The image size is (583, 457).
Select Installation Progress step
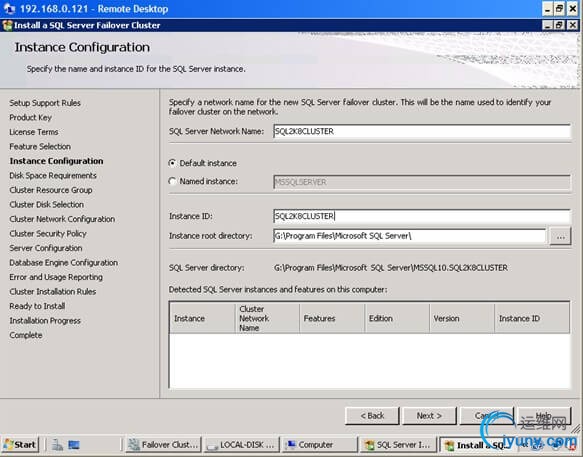coord(45,321)
